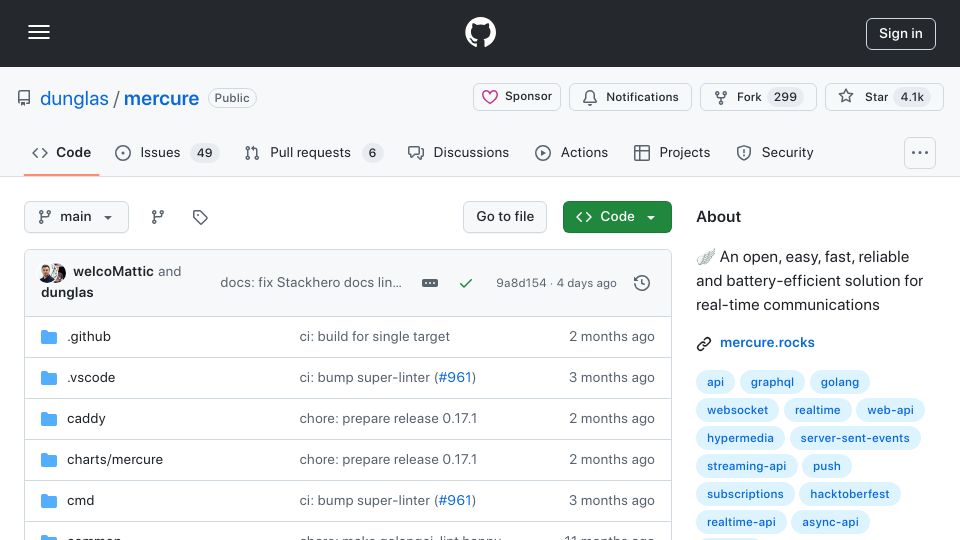Select the golang topic tag

click(x=839, y=382)
